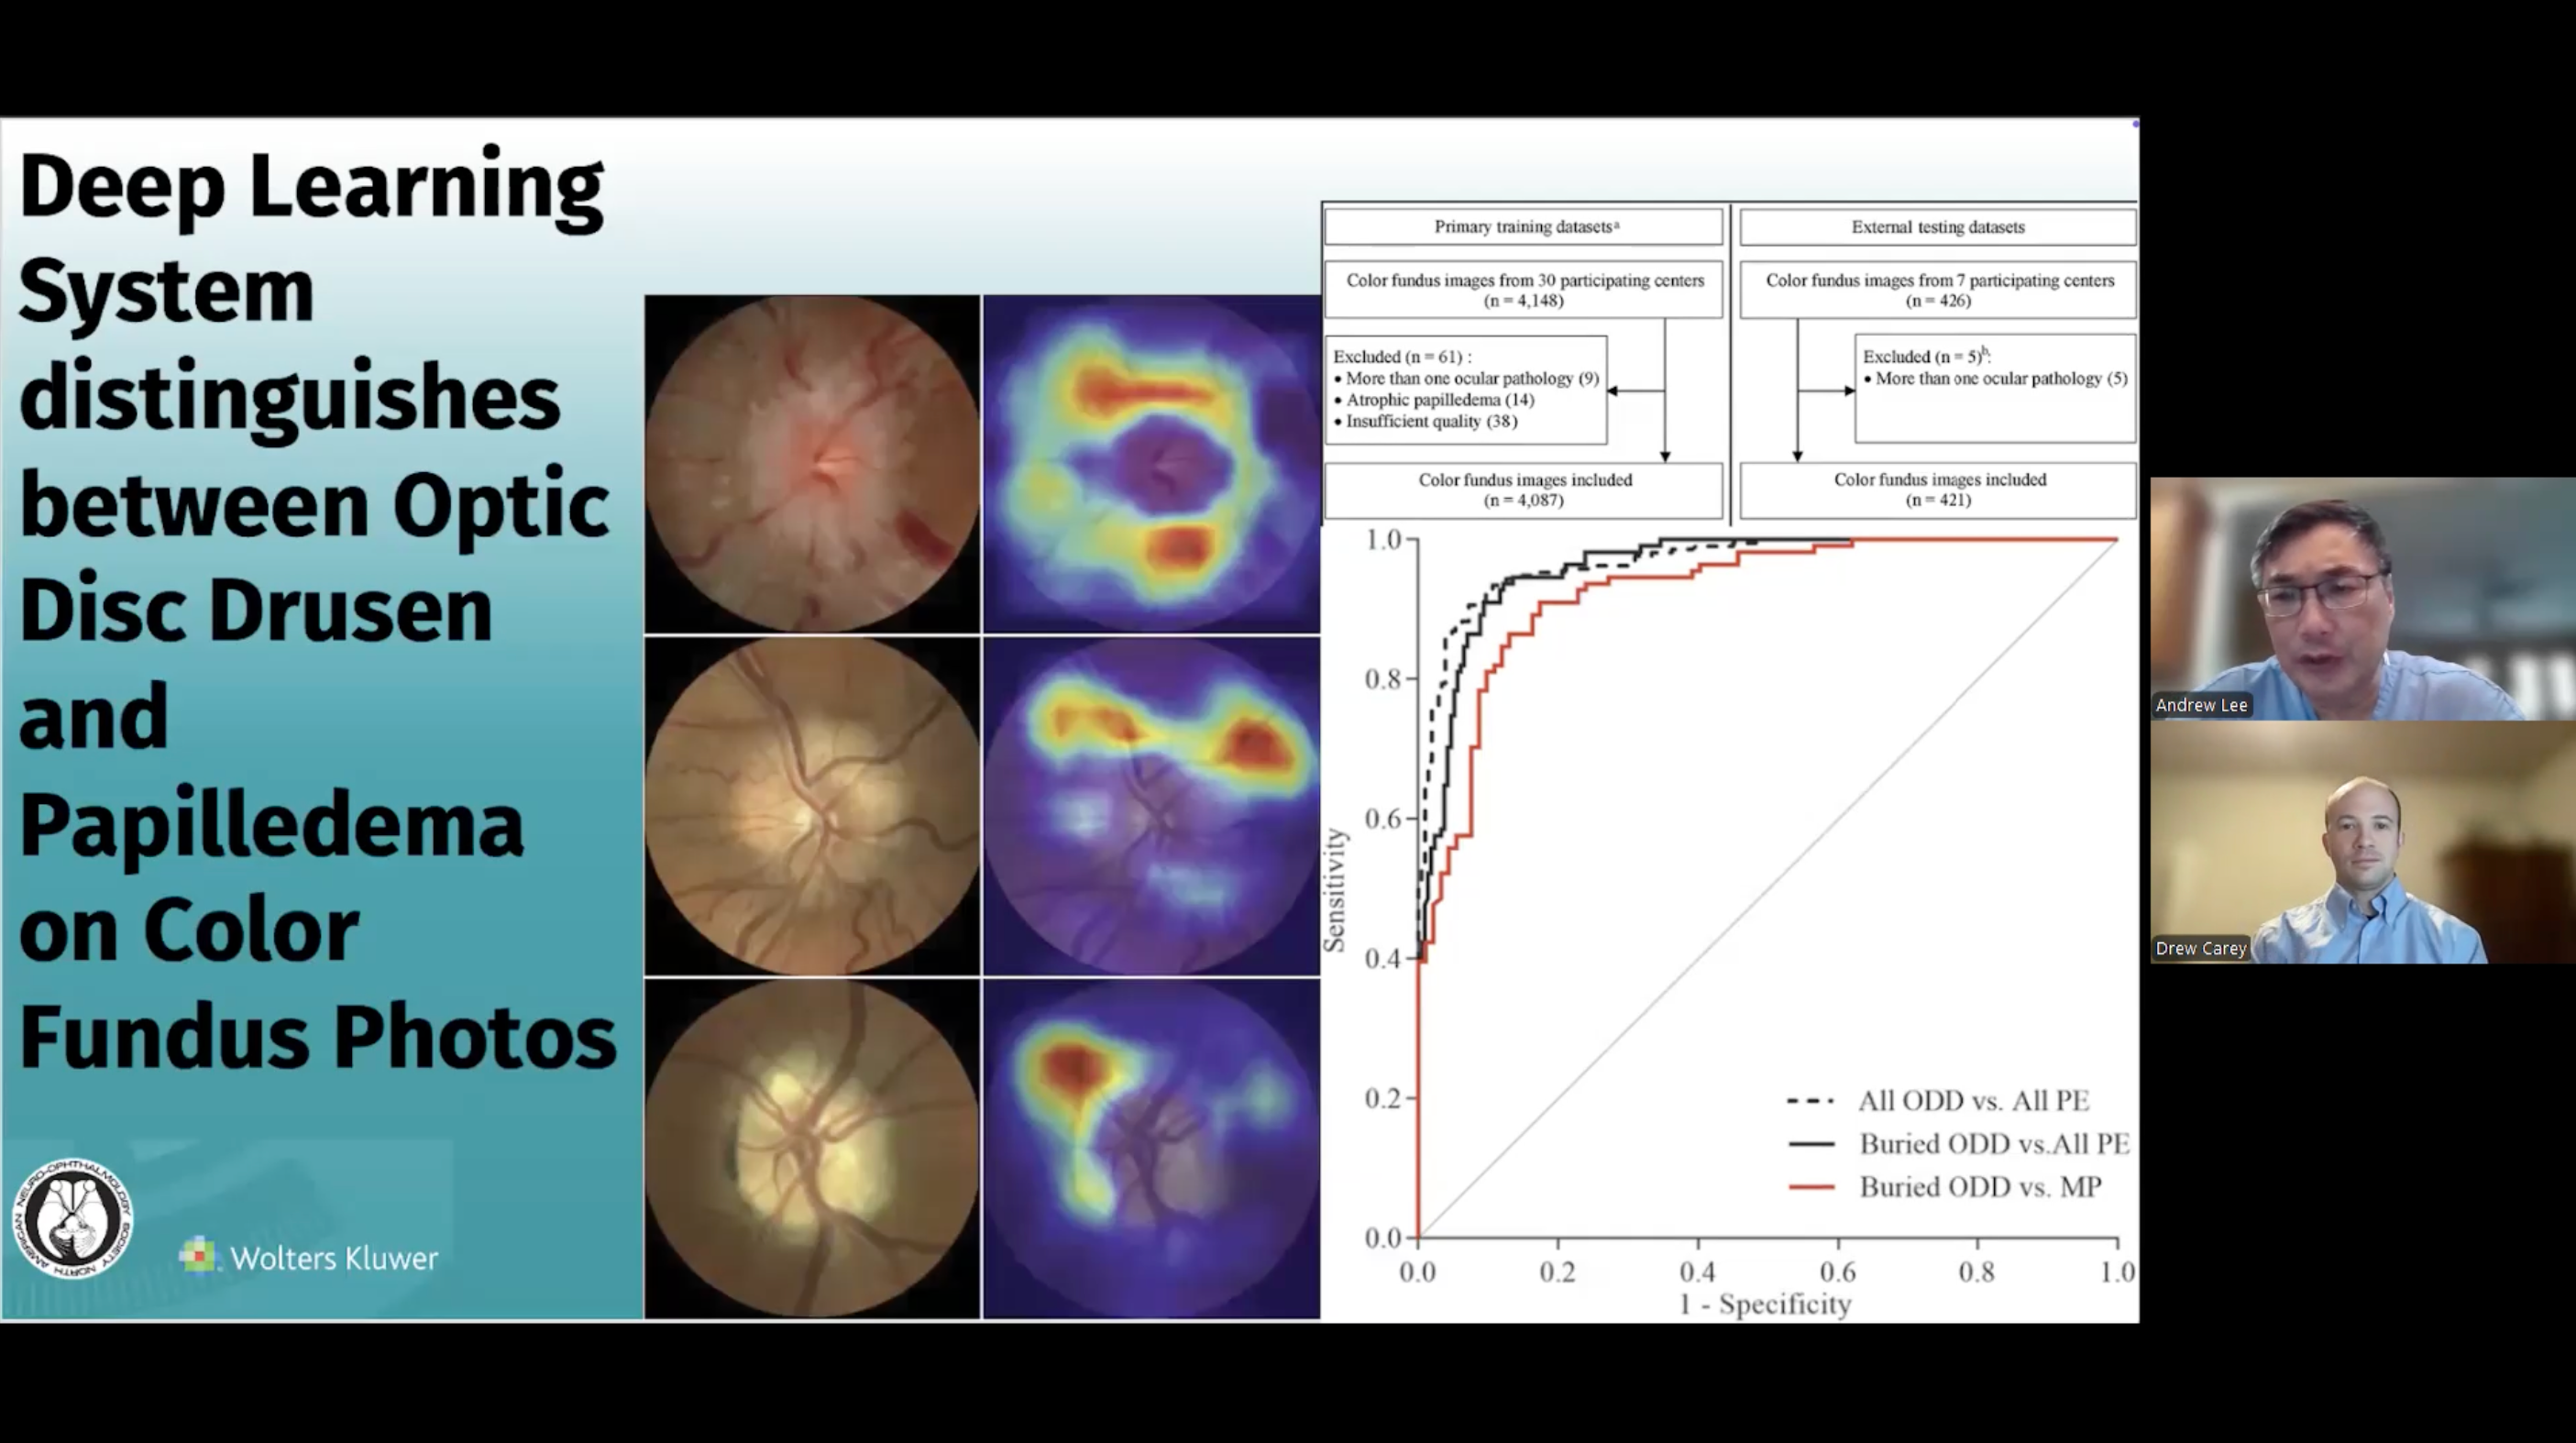This screenshot has width=2576, height=1443.
Task: Click the Wolters Kluwer logo
Action: coord(310,1257)
